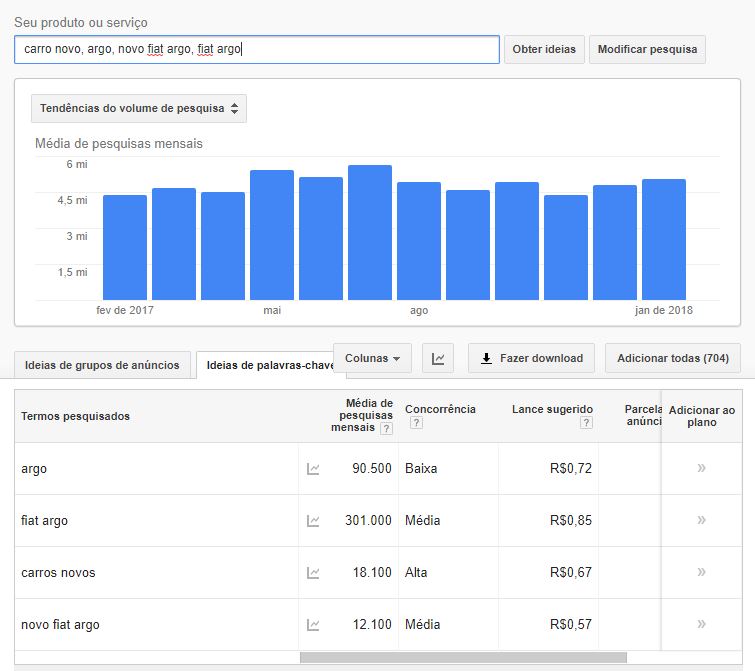Viewport: 755px width, 671px height.
Task: Click the 18.100 monthly searches value
Action: coord(372,572)
